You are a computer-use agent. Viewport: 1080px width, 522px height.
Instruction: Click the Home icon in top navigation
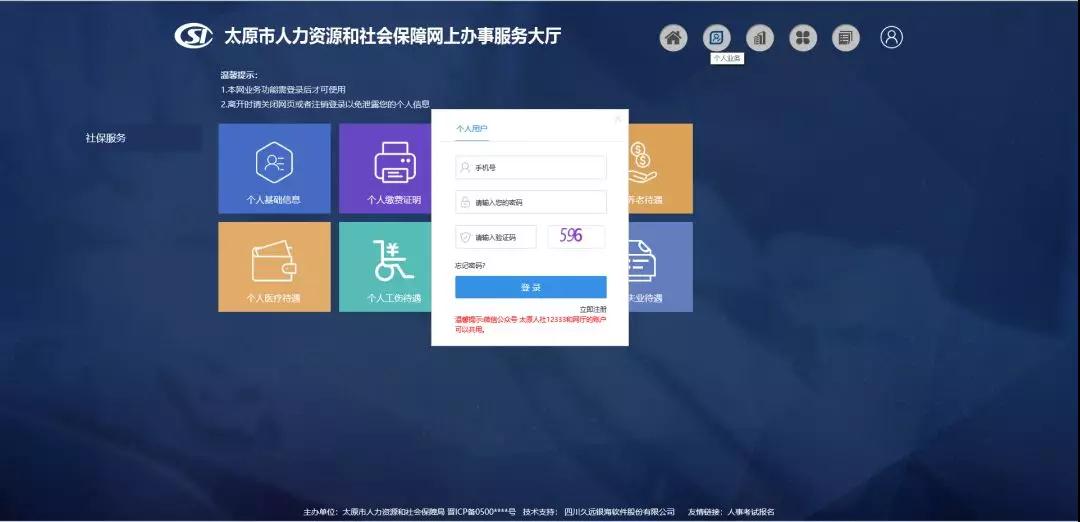(674, 38)
